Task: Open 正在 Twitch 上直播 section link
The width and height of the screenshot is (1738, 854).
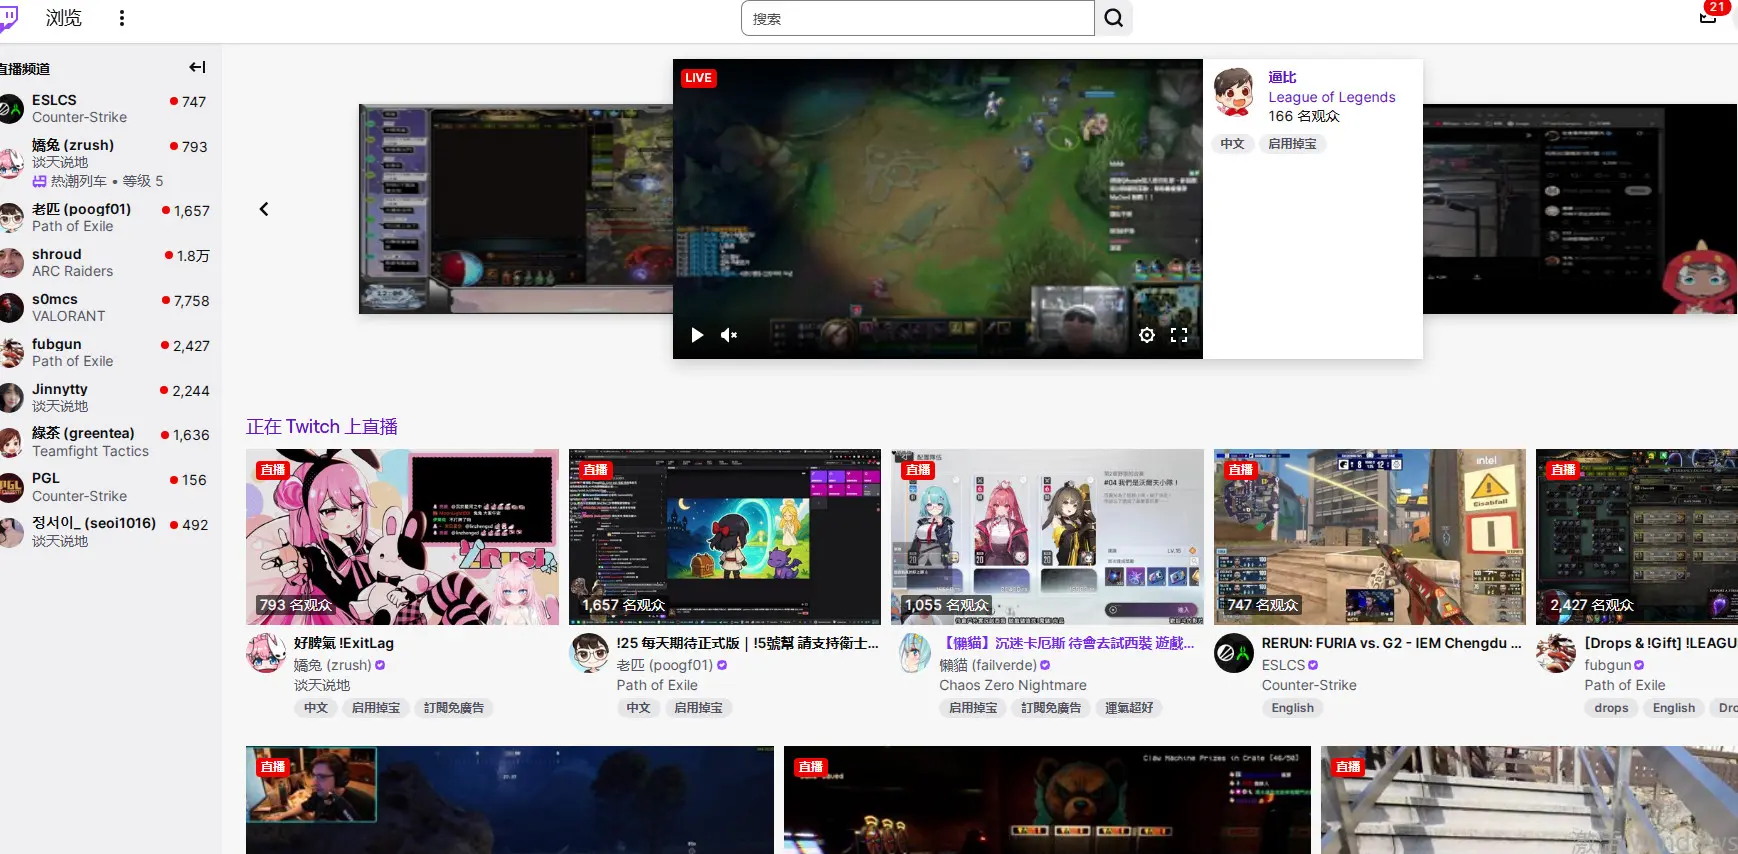Action: [322, 427]
